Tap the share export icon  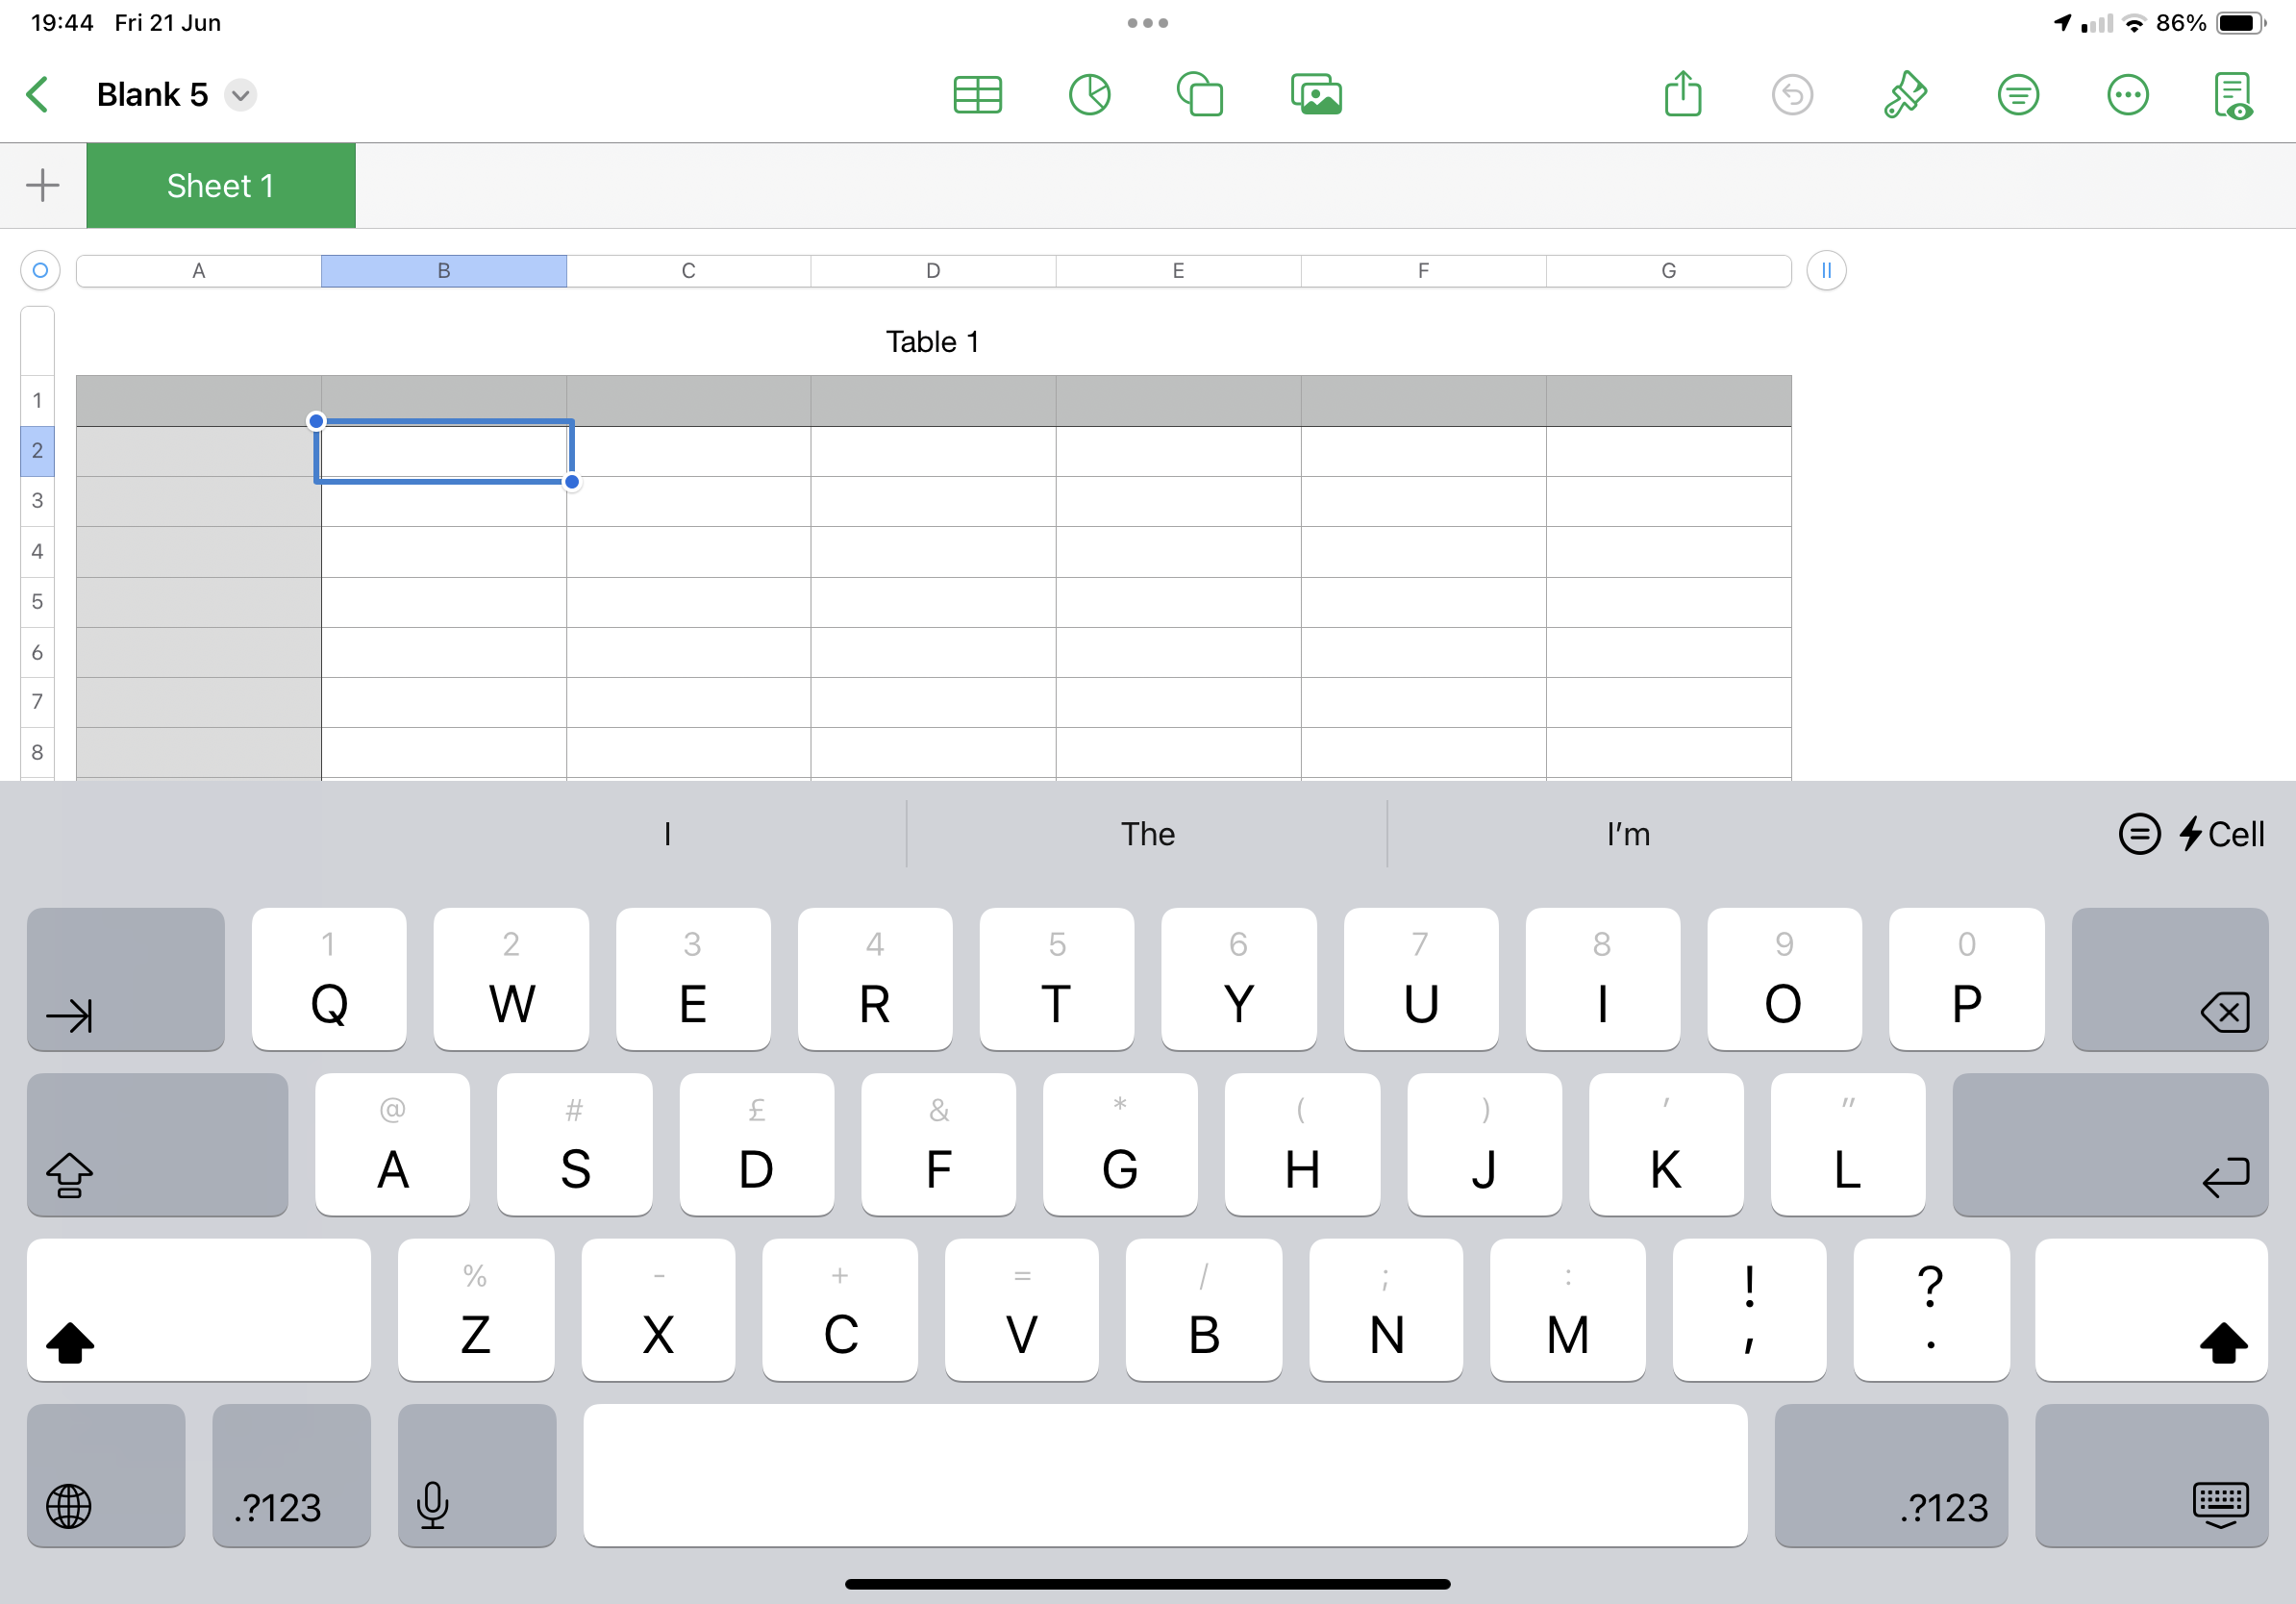1683,95
